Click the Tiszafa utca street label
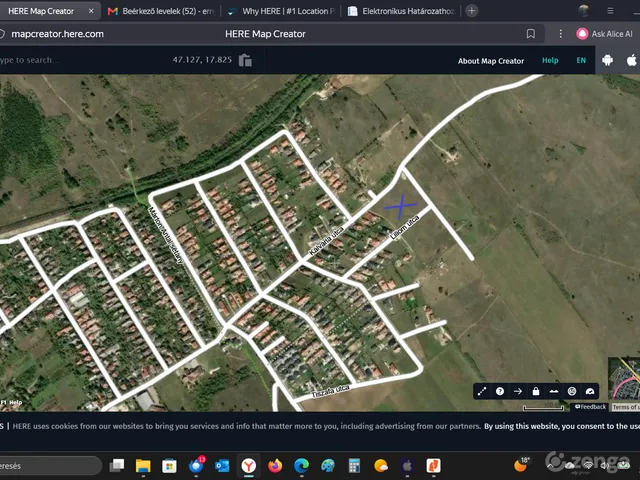Viewport: 640px width, 480px height. pyautogui.click(x=331, y=391)
